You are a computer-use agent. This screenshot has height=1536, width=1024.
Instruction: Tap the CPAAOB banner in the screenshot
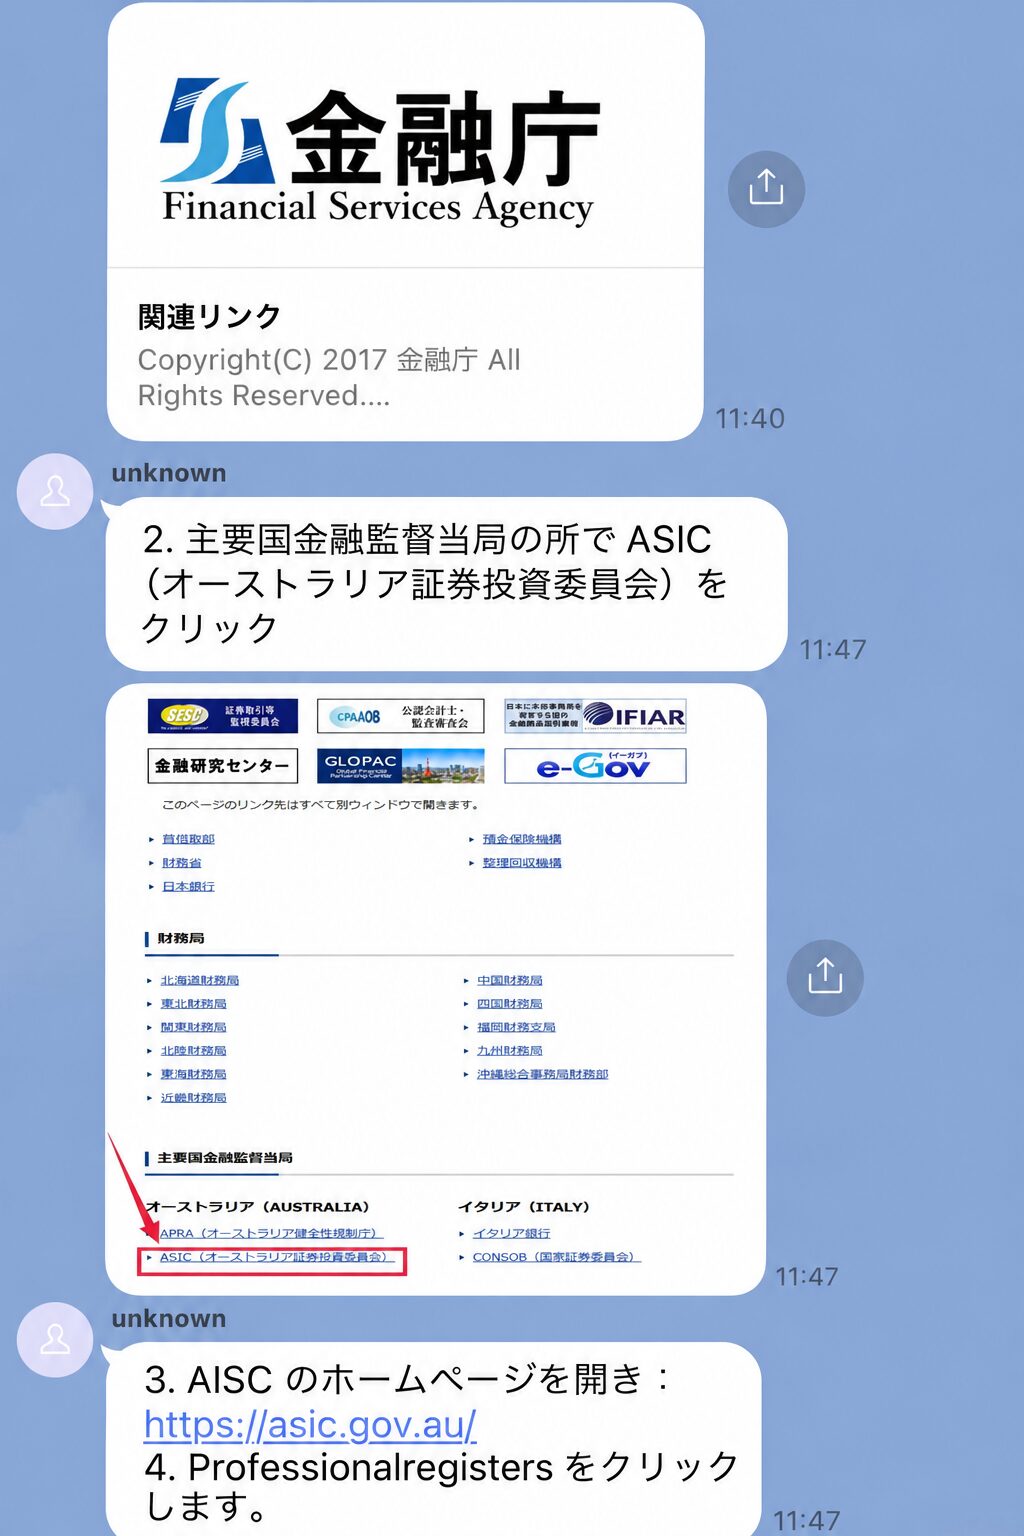(x=400, y=716)
